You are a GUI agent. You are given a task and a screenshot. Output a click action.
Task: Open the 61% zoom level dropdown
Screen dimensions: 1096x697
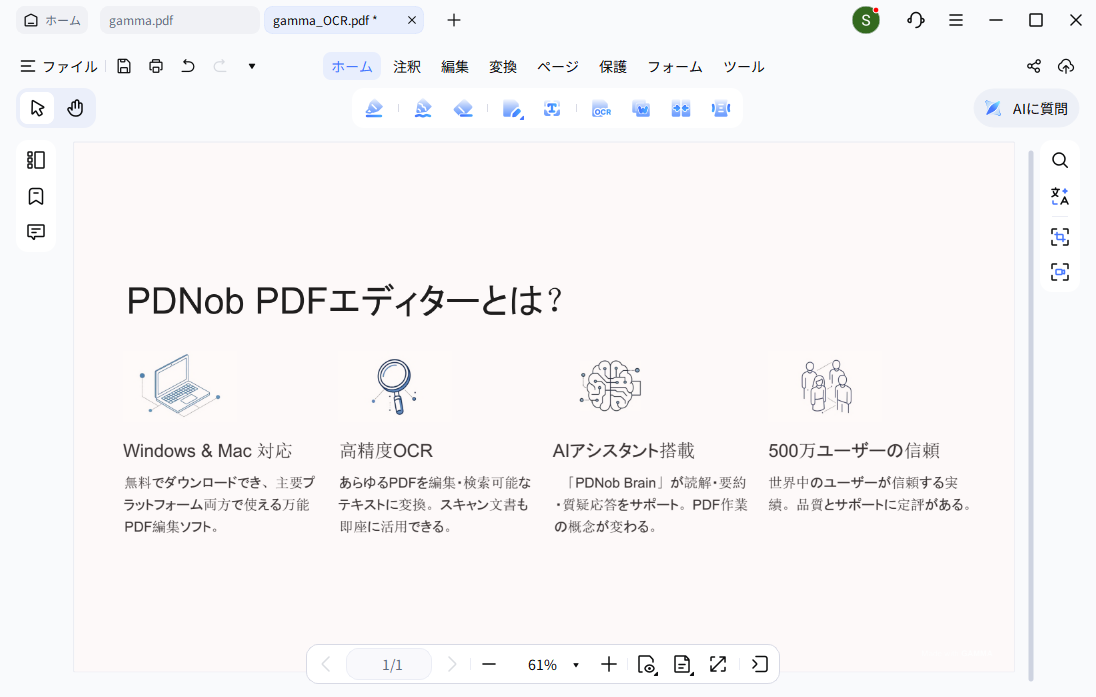click(553, 664)
